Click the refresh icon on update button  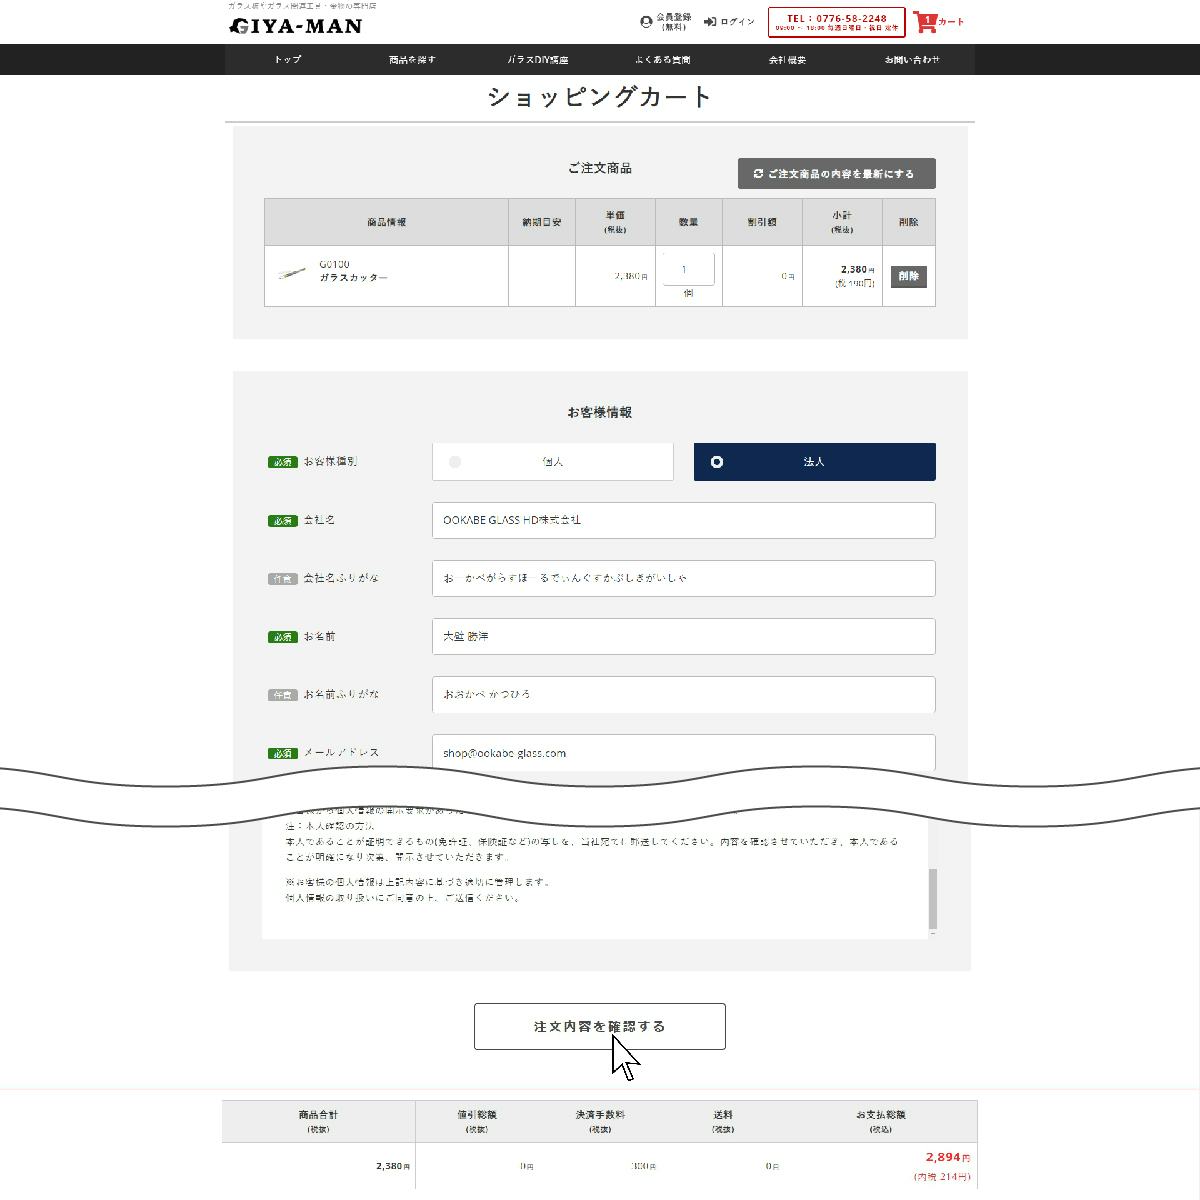point(758,174)
